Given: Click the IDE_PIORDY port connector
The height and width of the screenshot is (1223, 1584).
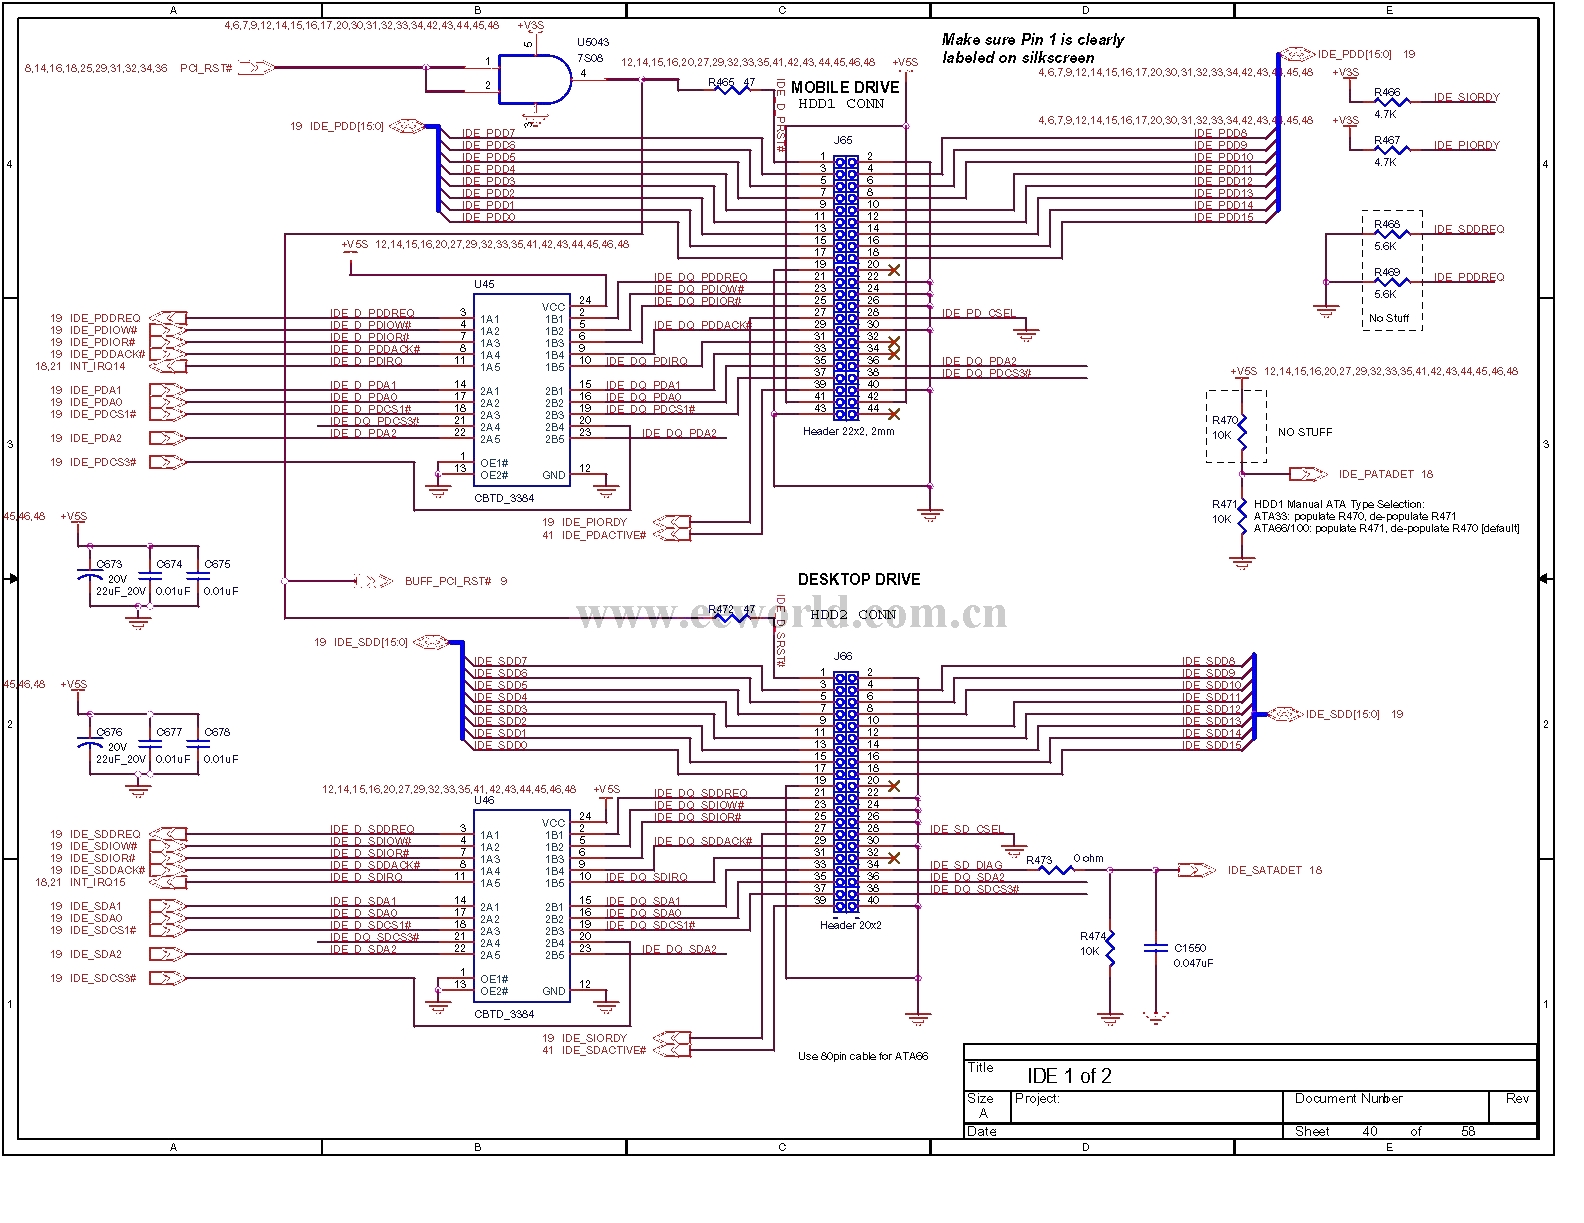Looking at the screenshot, I should coord(671,522).
